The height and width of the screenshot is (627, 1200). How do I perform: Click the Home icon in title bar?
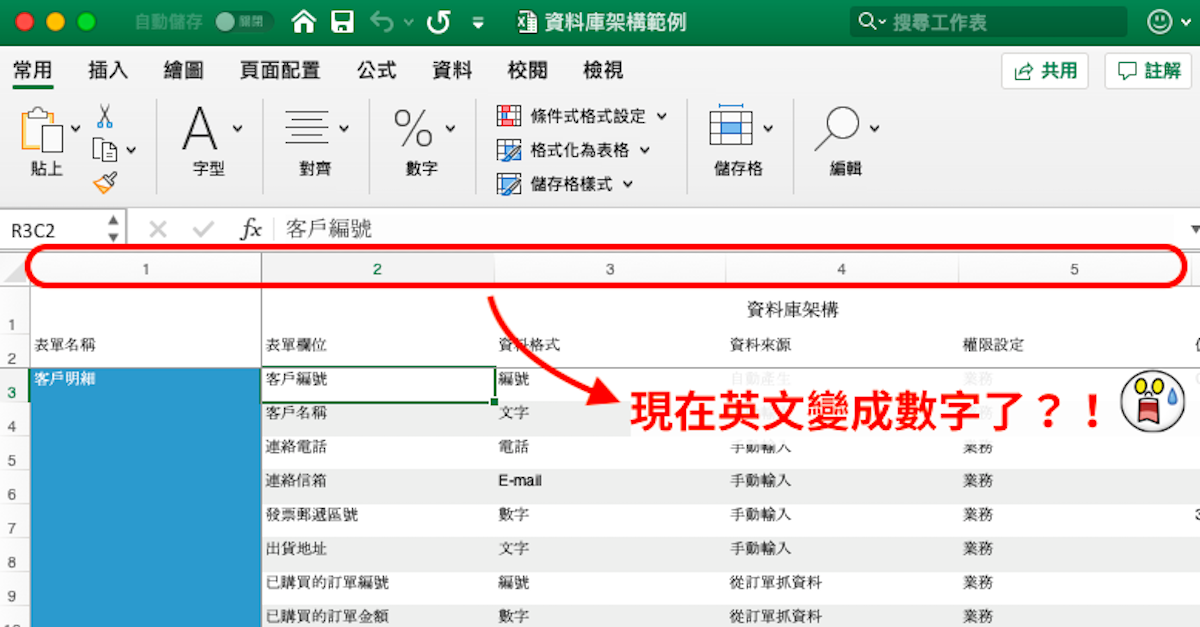303,21
